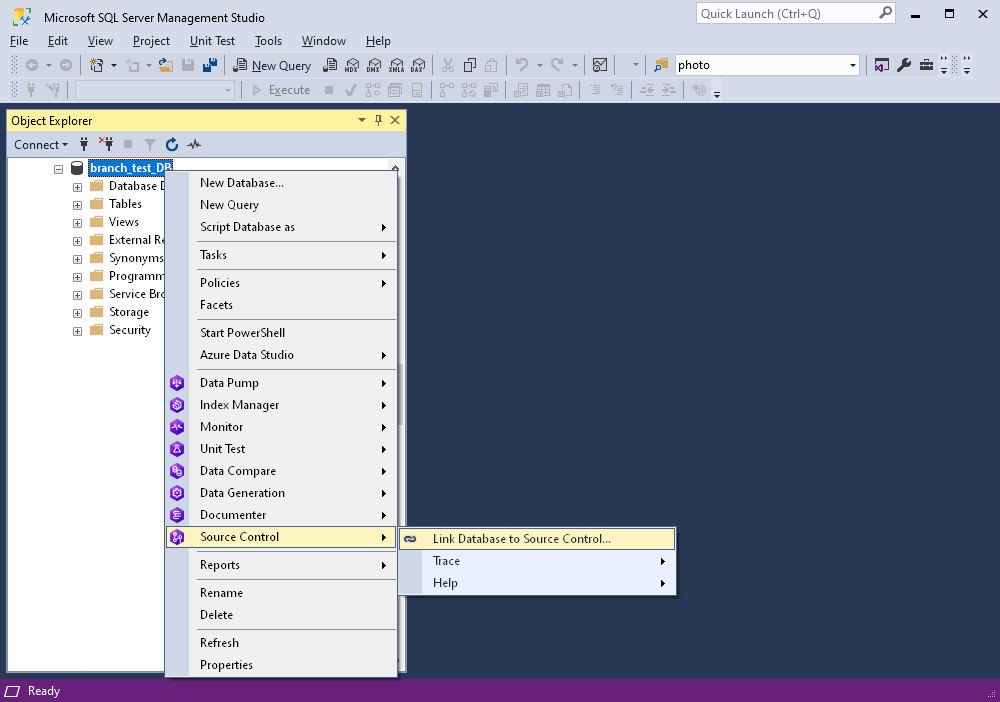Refresh Object Explorer with the refresh icon
Screen dimensions: 1000x702
tap(172, 145)
